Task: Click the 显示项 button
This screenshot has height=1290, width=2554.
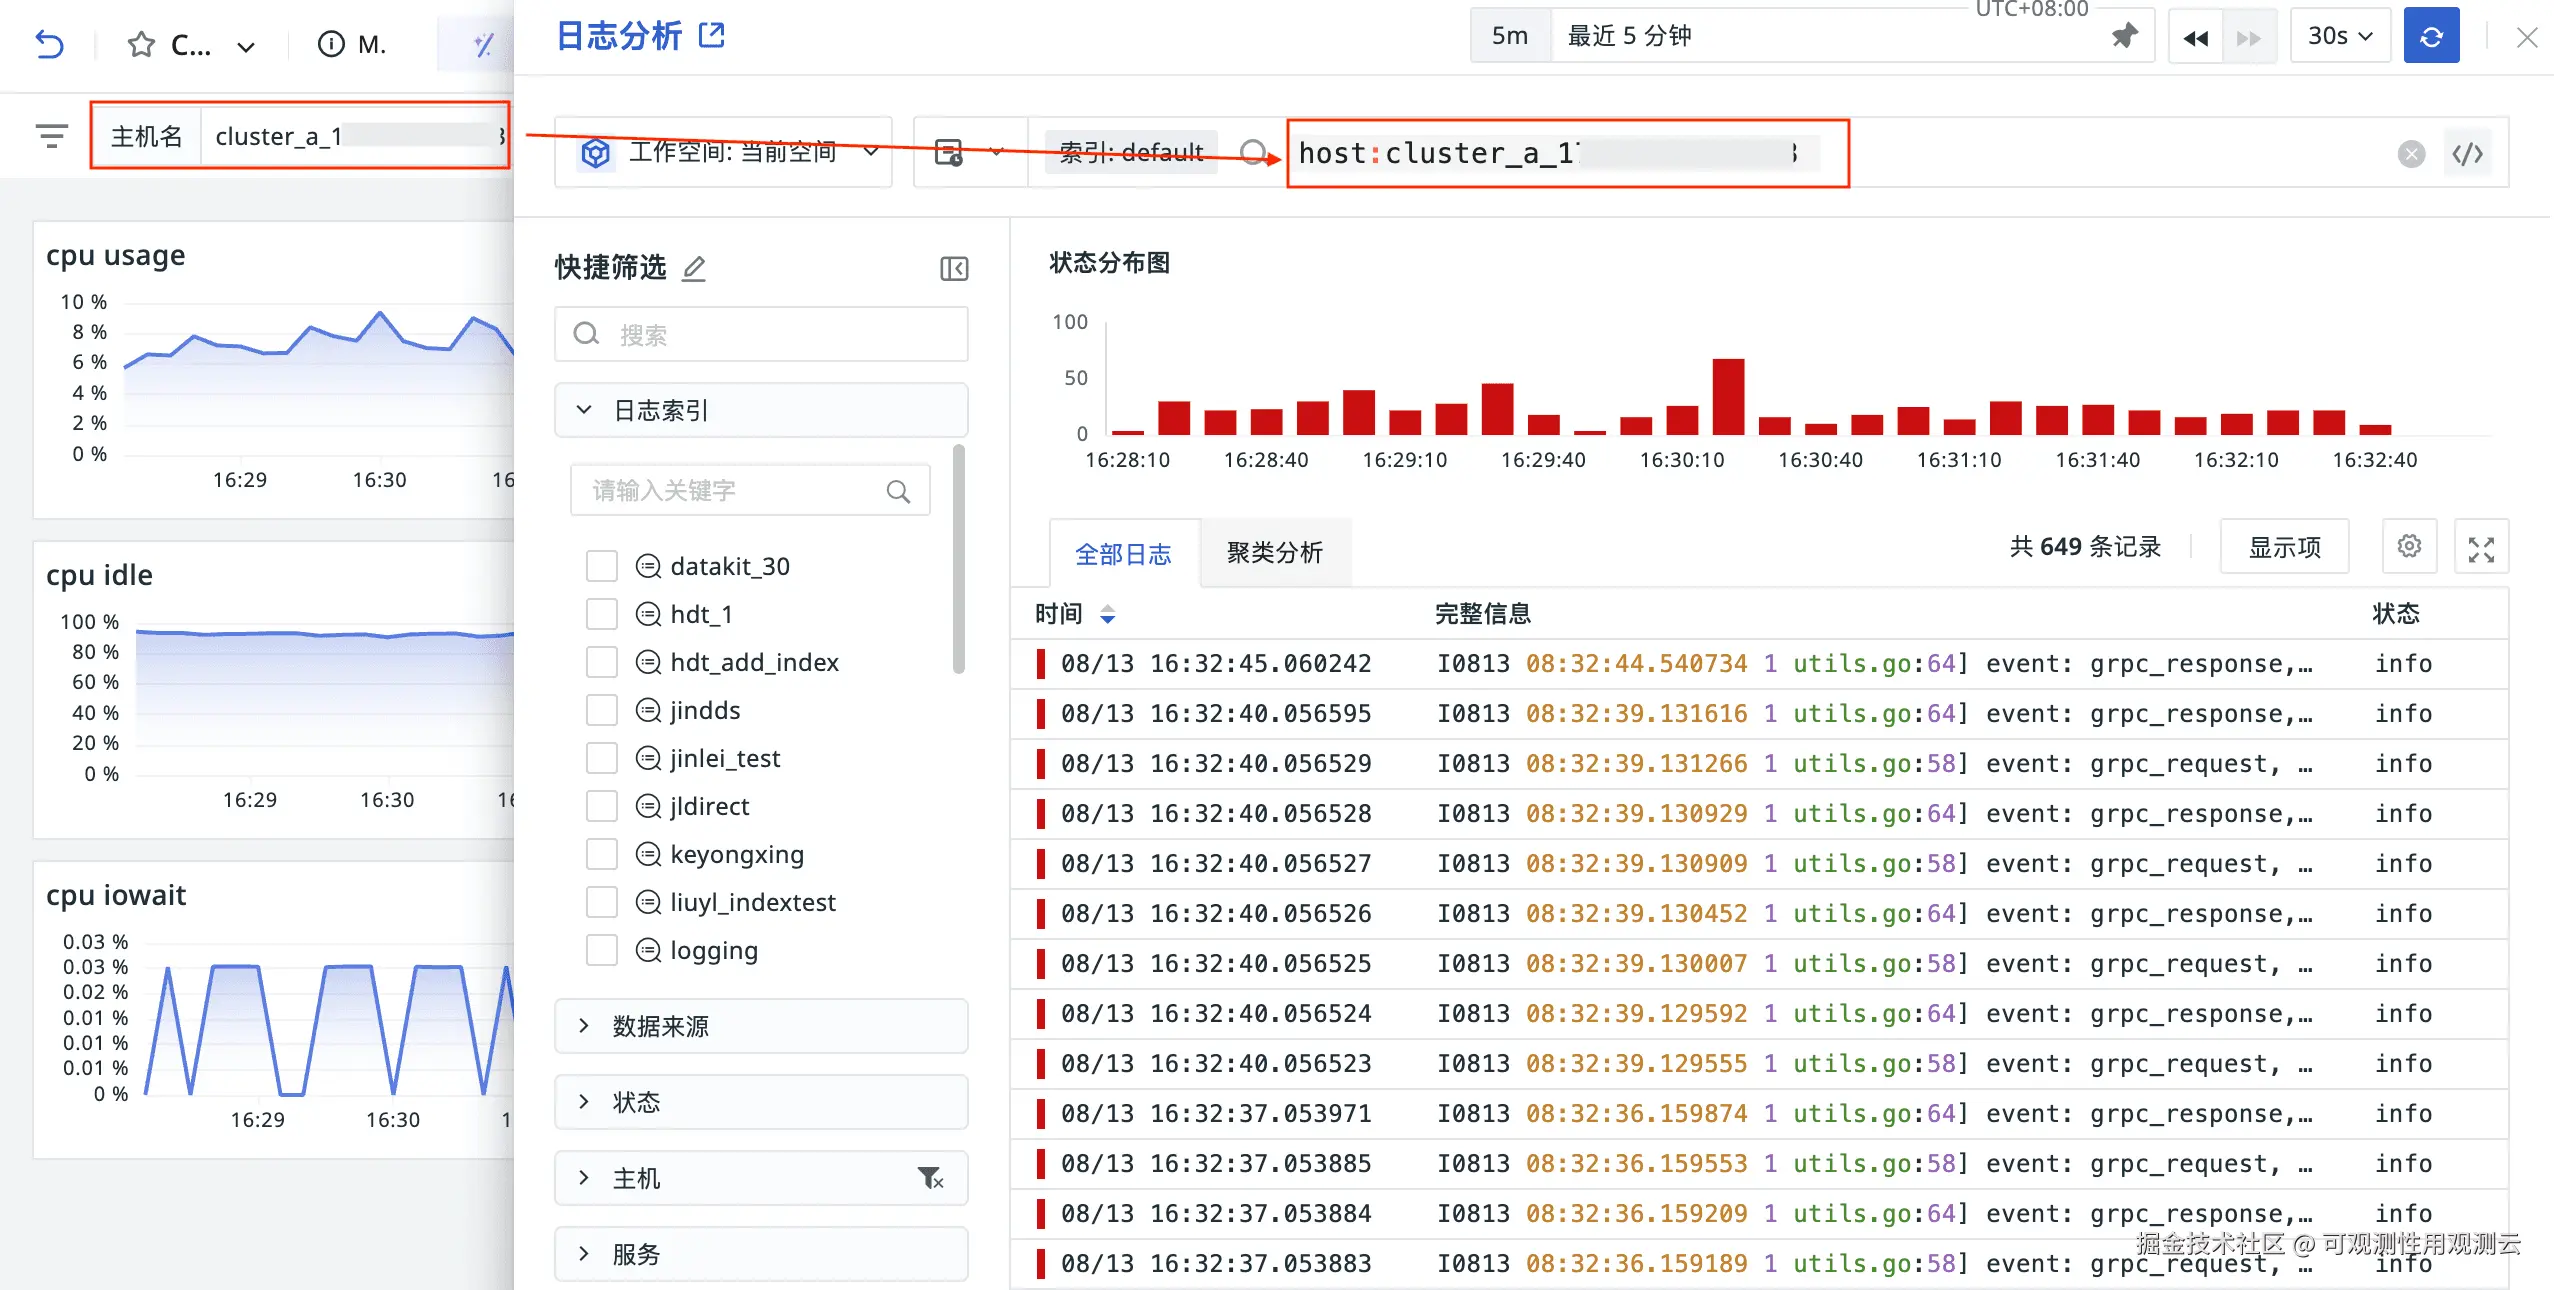Action: click(2284, 547)
